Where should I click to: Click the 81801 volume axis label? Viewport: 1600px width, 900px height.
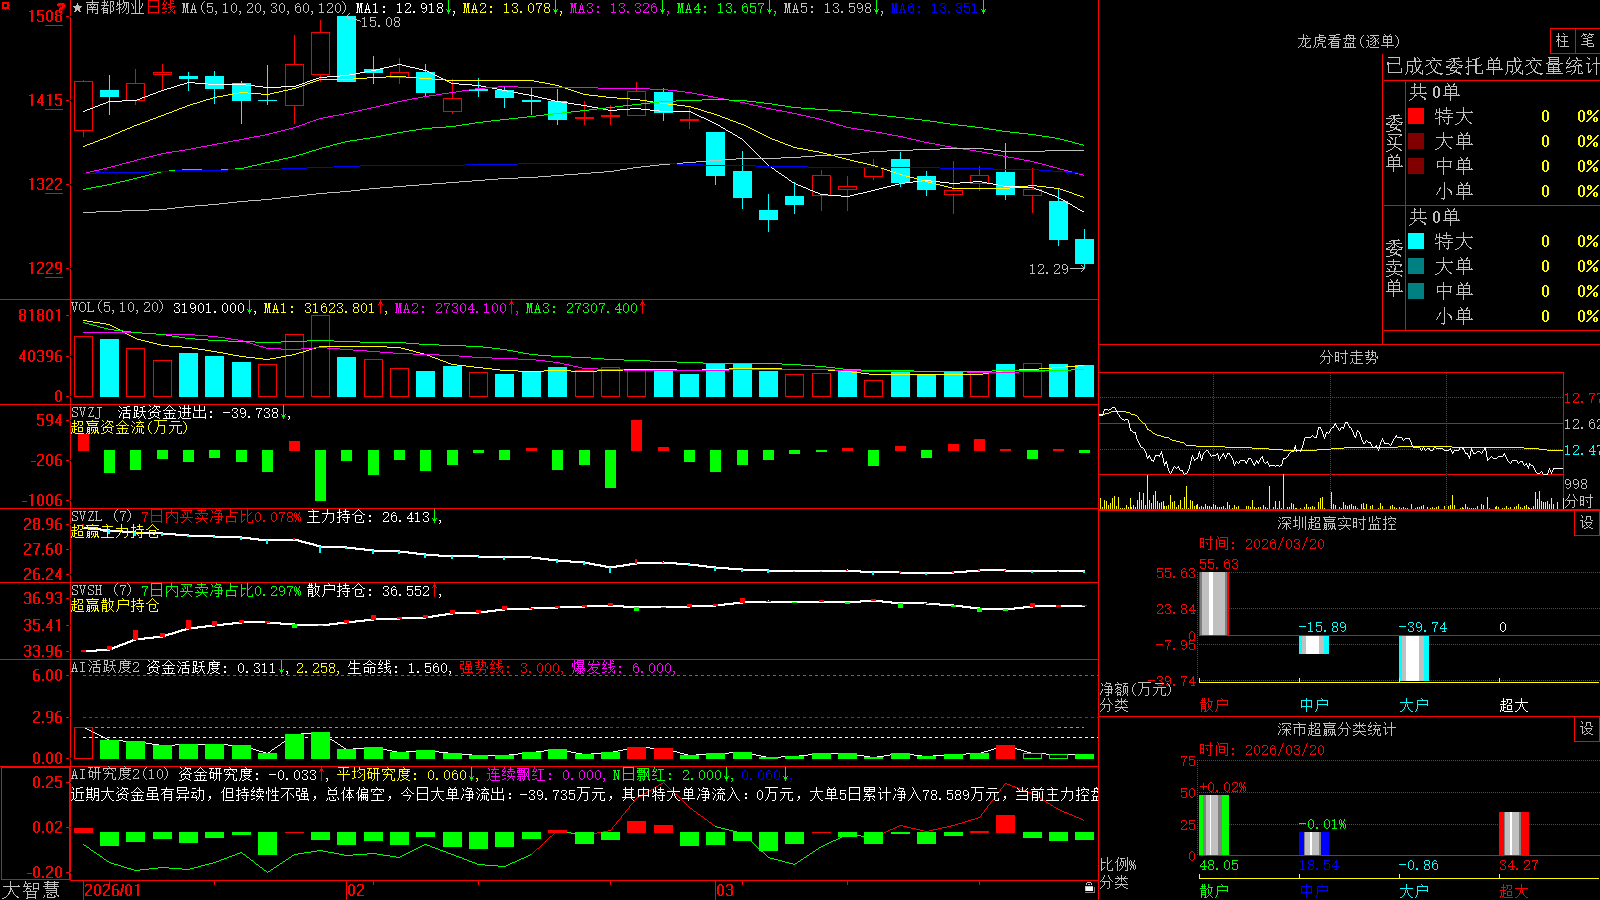[40, 316]
